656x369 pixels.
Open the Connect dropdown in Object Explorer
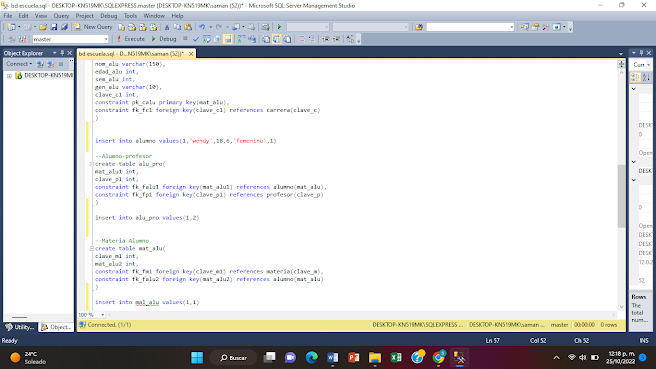click(19, 64)
